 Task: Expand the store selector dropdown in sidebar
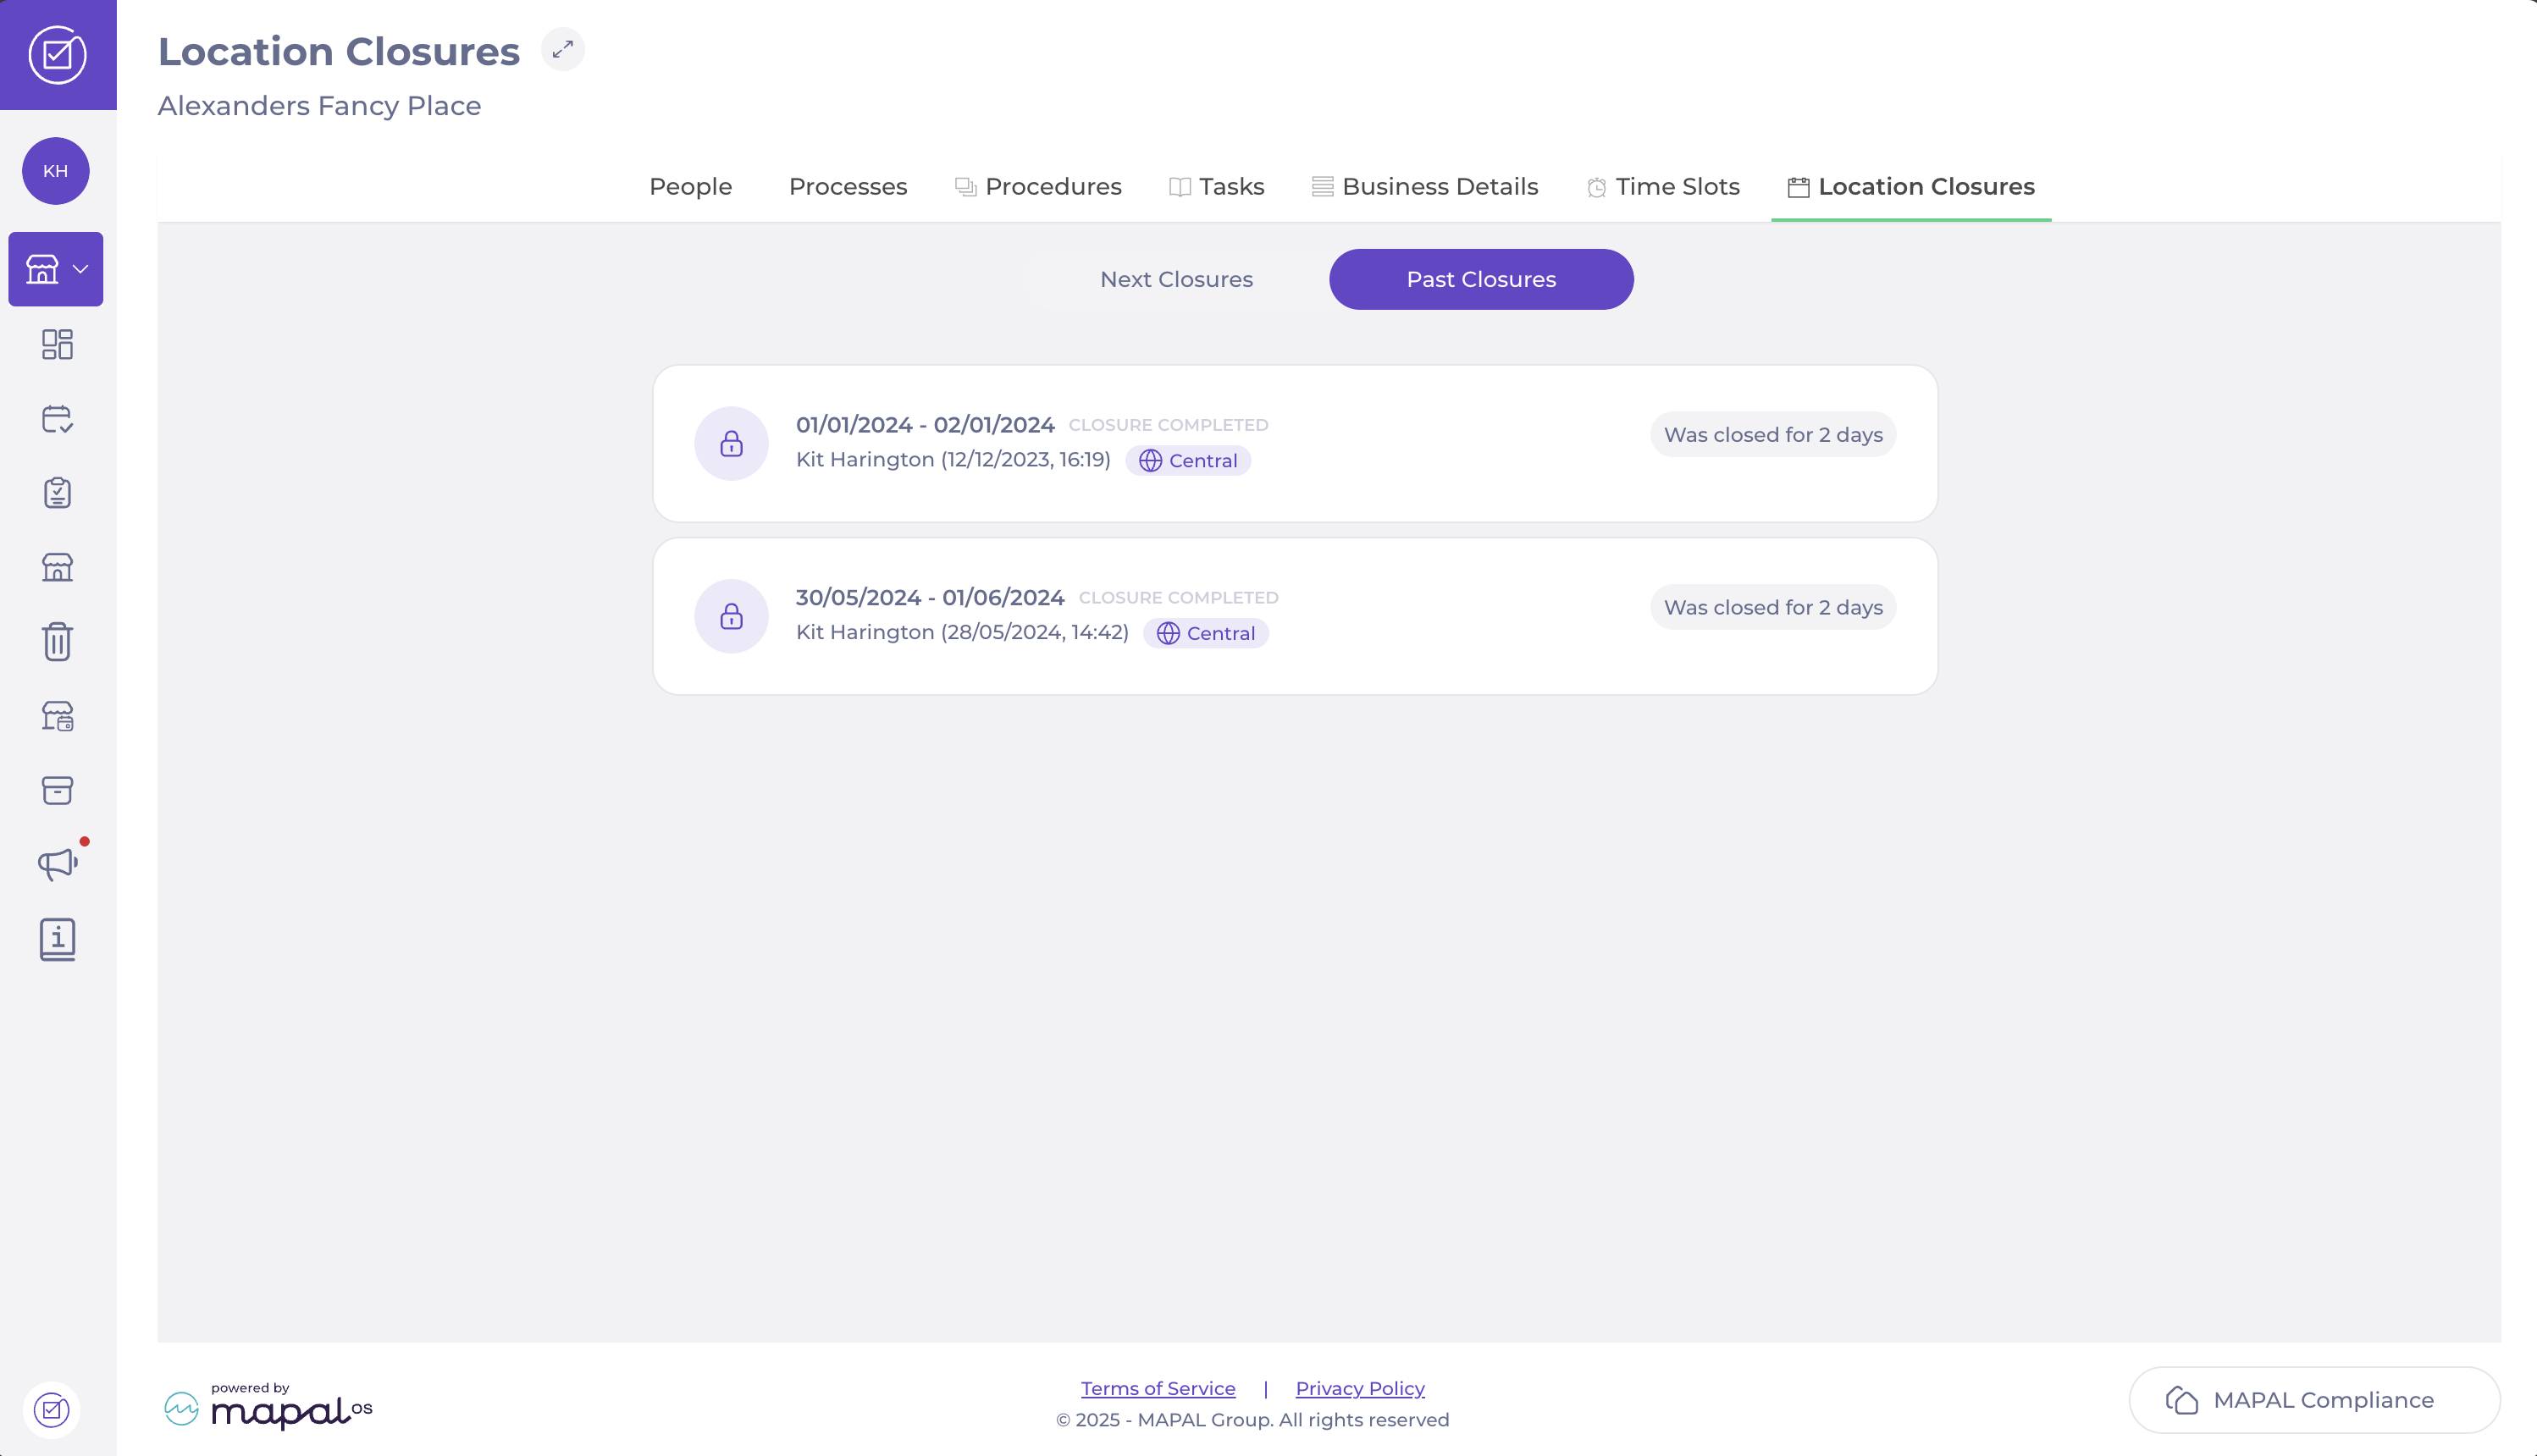pyautogui.click(x=56, y=269)
